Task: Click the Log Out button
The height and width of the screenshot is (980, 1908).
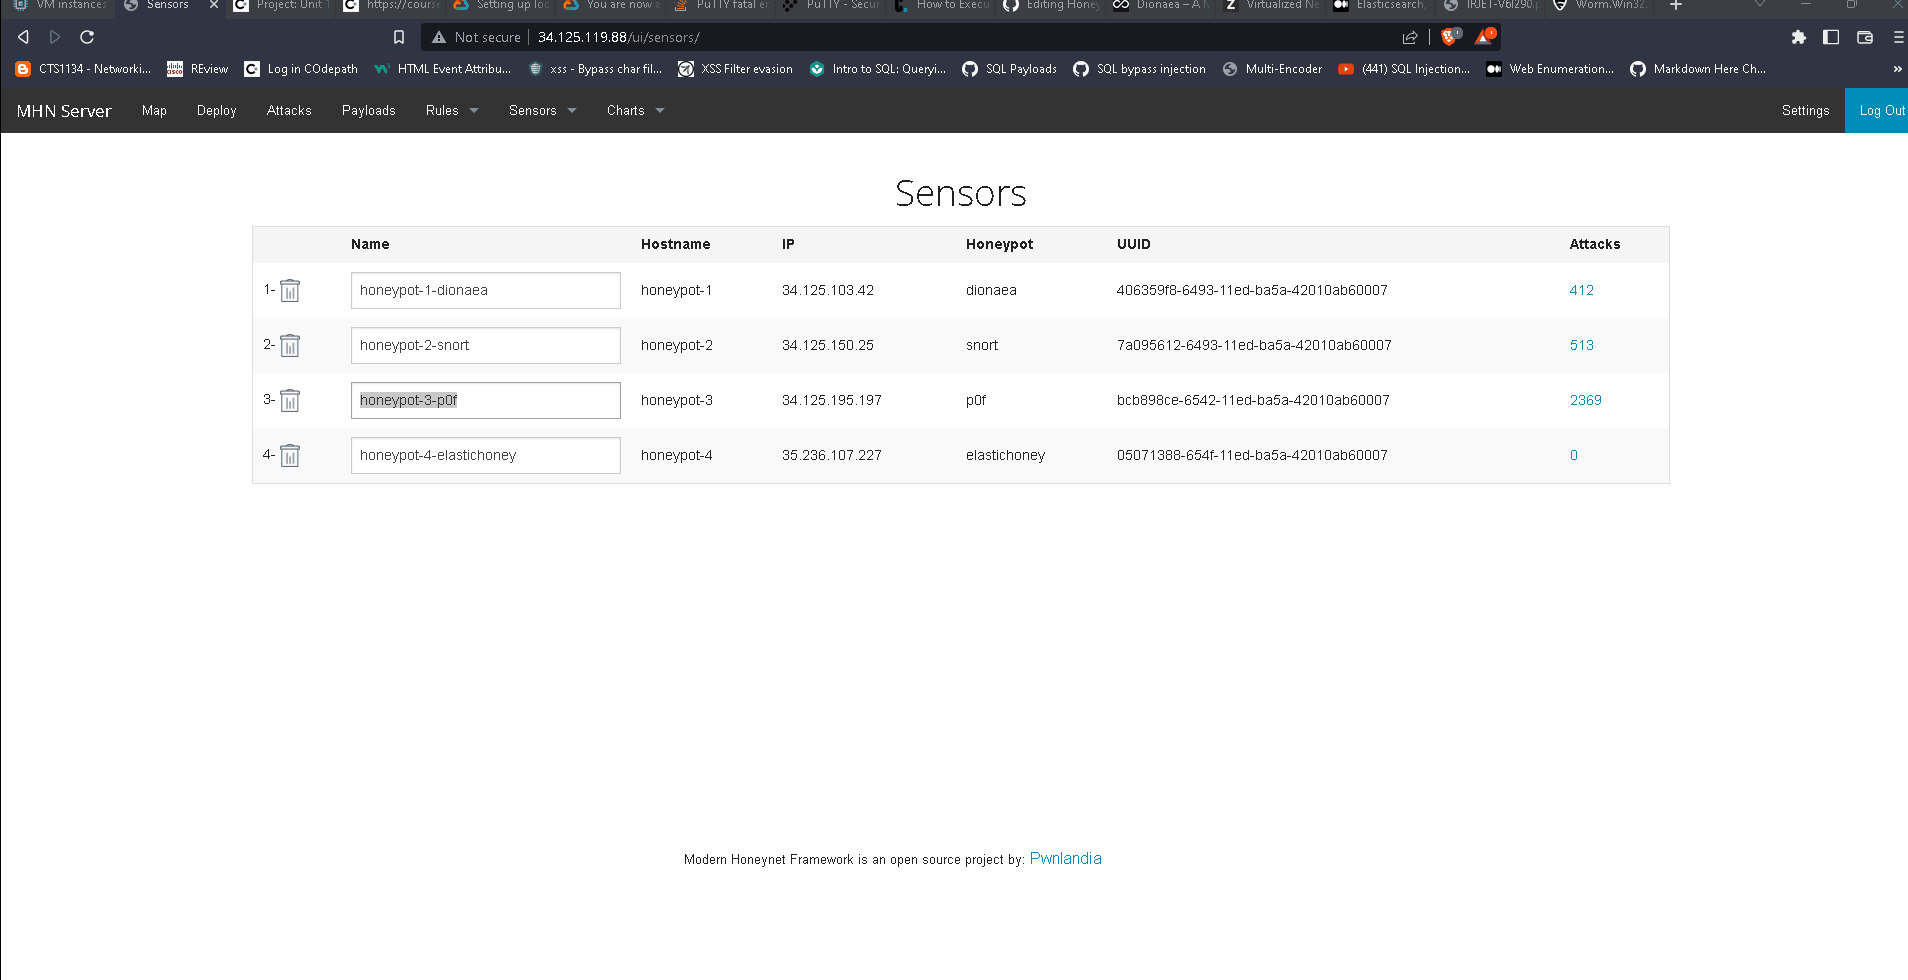Action: (x=1881, y=110)
